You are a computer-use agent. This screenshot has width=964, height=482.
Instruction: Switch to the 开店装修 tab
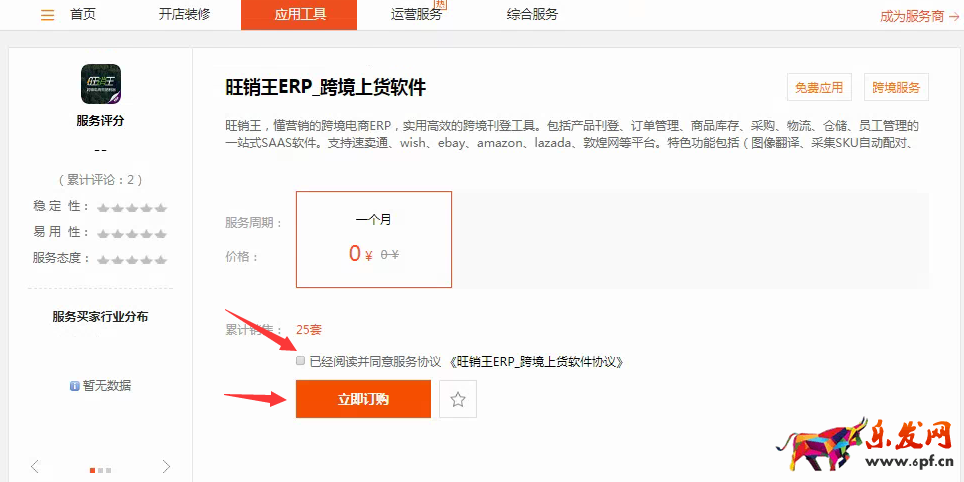[184, 15]
